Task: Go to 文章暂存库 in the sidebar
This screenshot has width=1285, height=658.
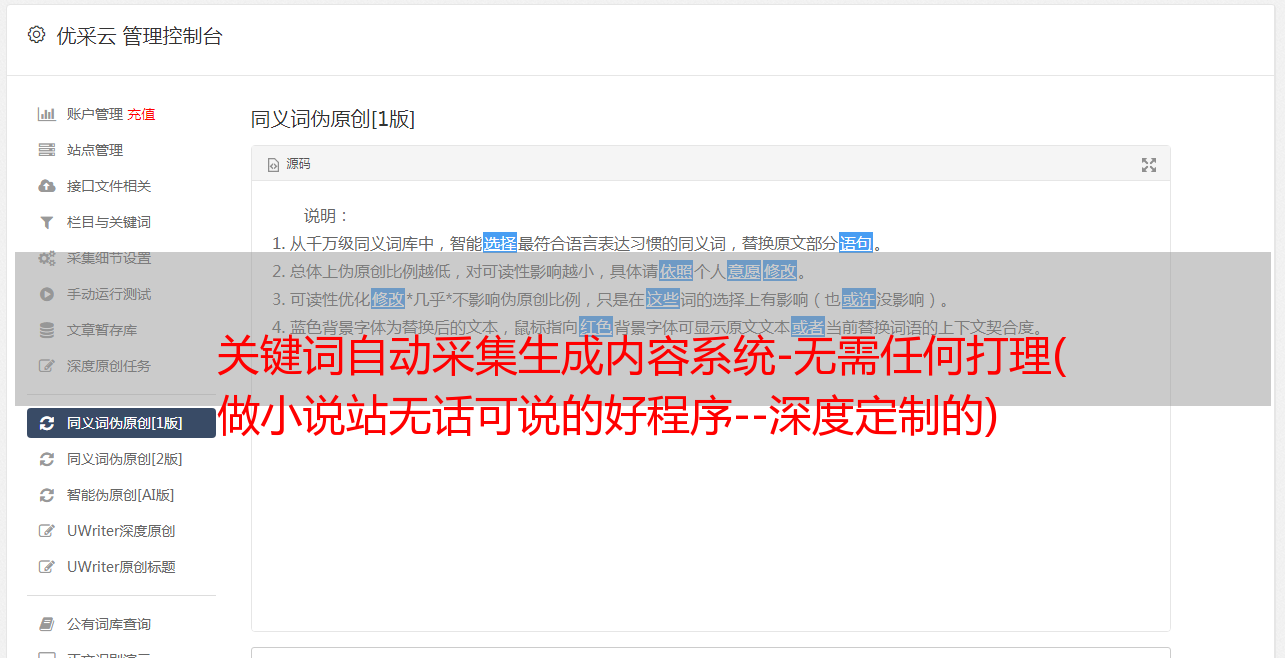Action: pyautogui.click(x=121, y=330)
